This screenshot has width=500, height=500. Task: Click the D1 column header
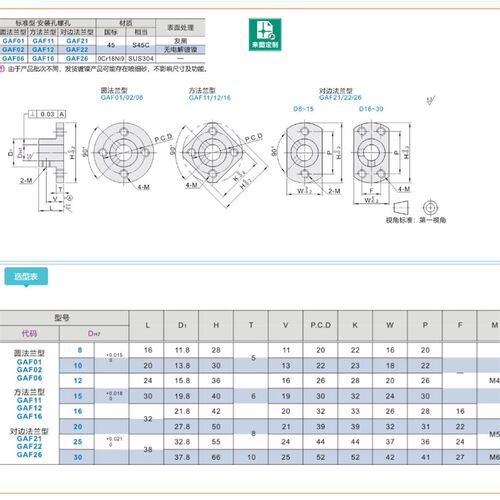tap(182, 325)
